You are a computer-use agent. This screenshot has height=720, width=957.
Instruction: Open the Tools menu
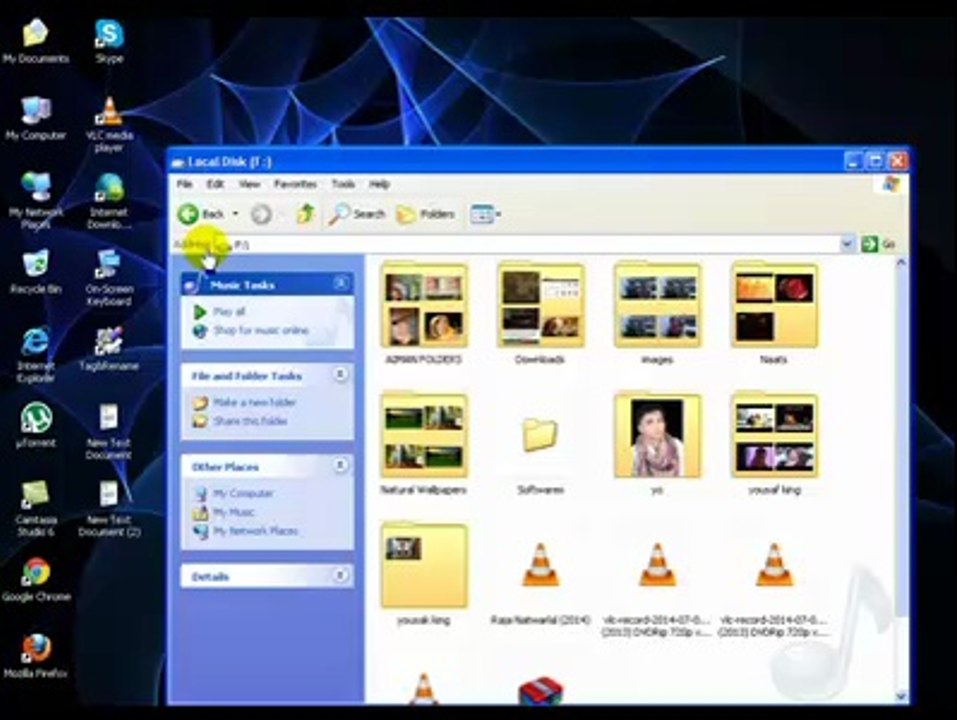point(343,184)
